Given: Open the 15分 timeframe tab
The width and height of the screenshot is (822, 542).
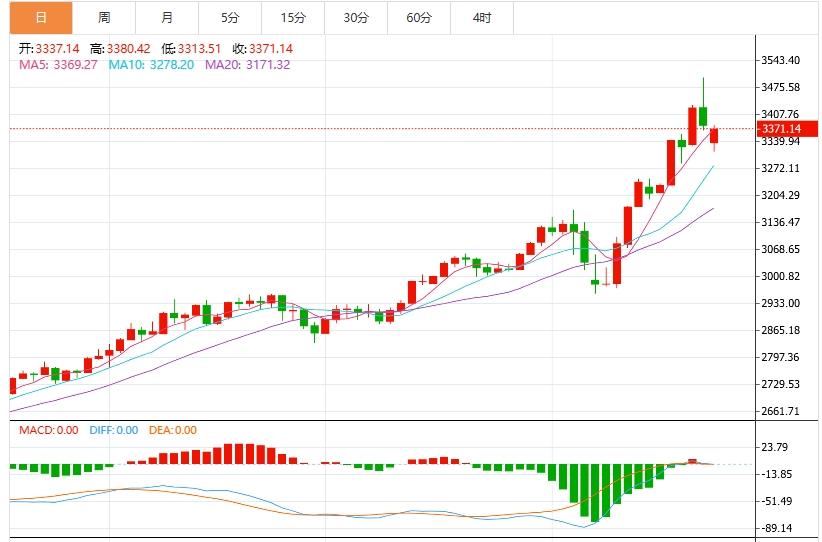Looking at the screenshot, I should point(293,18).
